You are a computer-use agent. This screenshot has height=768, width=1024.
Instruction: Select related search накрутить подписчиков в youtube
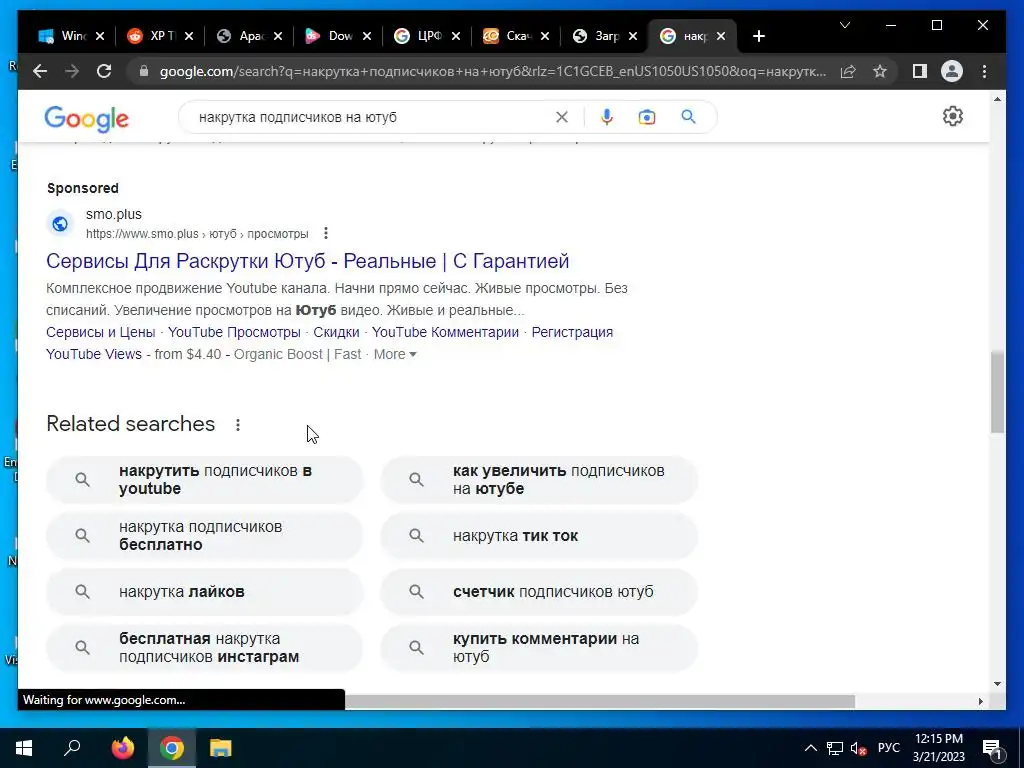coord(204,479)
